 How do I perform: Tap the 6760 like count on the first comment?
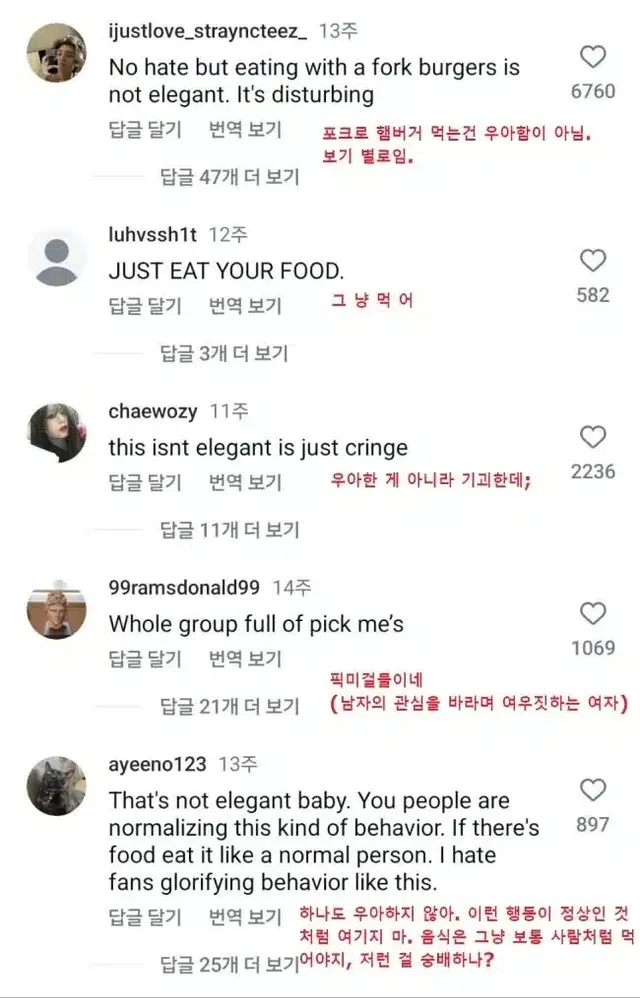click(x=593, y=88)
